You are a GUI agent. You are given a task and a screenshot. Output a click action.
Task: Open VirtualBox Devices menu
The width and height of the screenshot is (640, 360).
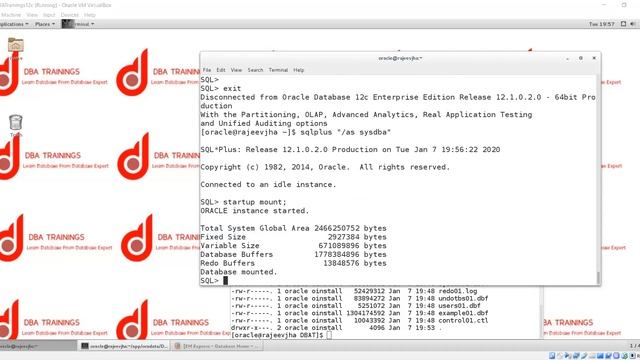69,15
